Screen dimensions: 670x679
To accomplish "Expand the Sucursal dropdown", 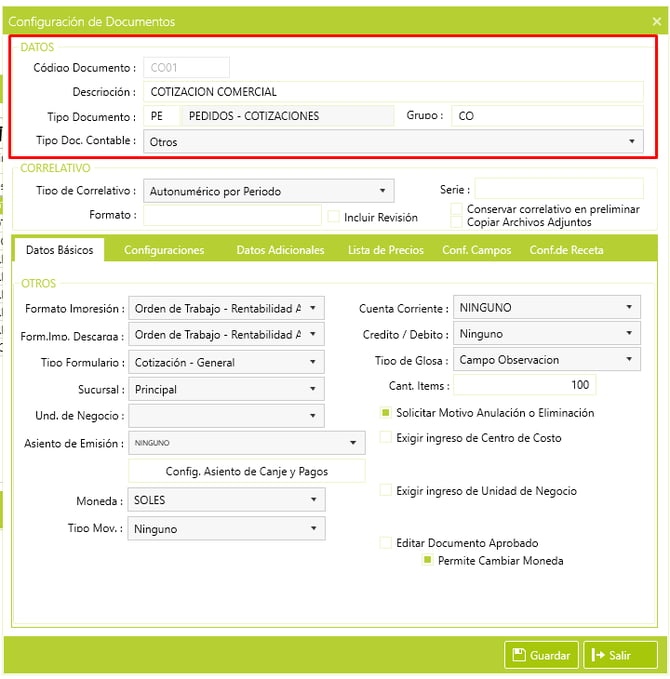I will [x=227, y=389].
